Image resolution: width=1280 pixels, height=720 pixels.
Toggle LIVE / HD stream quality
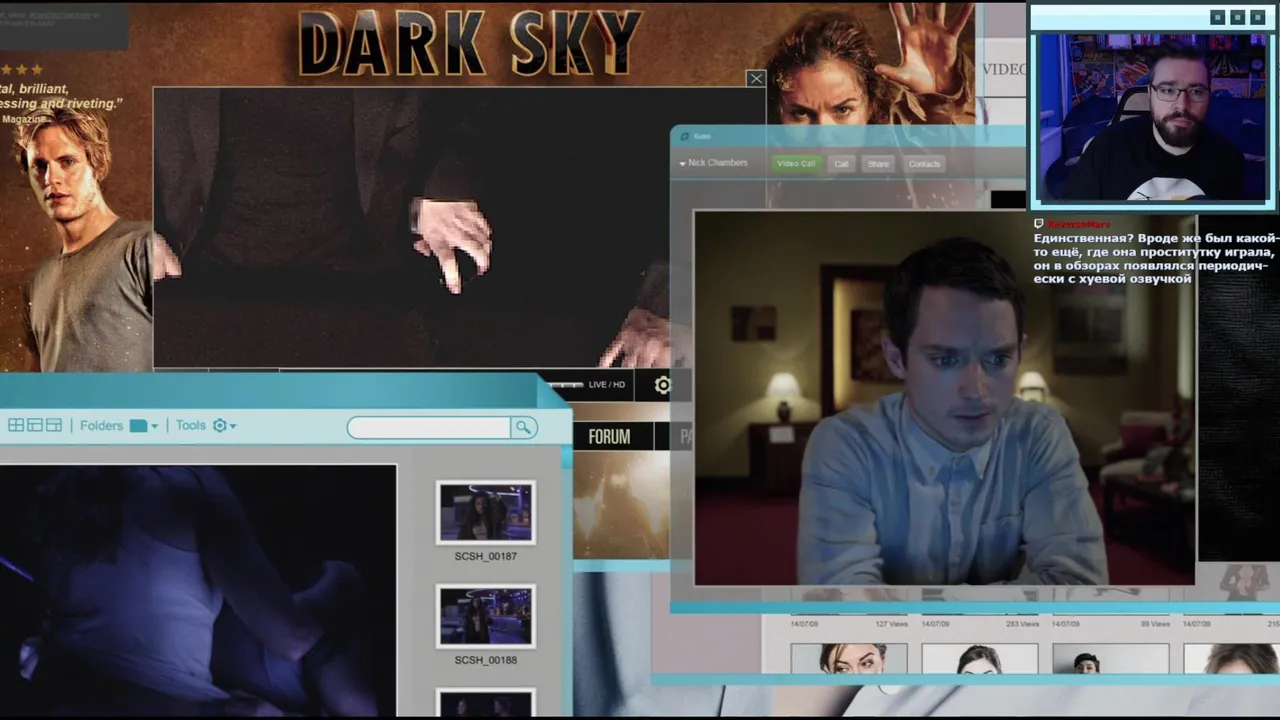tap(607, 385)
